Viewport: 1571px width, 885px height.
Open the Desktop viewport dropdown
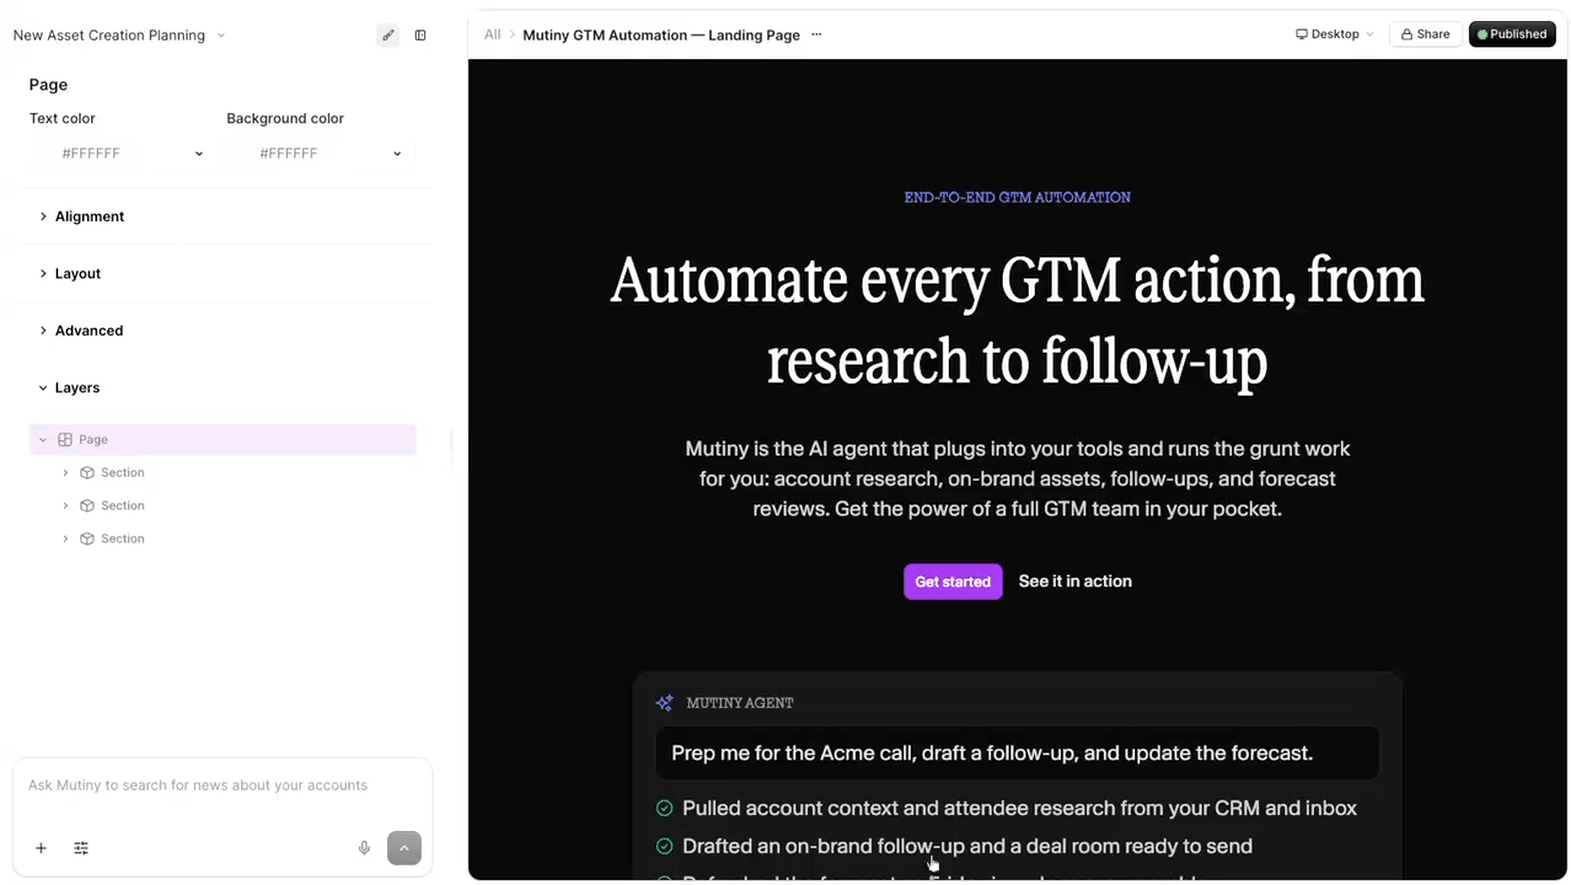(x=1334, y=34)
